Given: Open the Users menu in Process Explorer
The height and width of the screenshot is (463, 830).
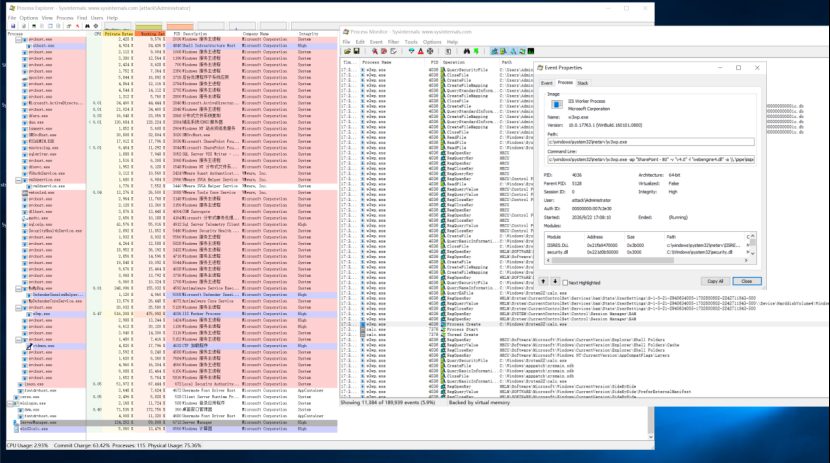Looking at the screenshot, I should pyautogui.click(x=96, y=18).
